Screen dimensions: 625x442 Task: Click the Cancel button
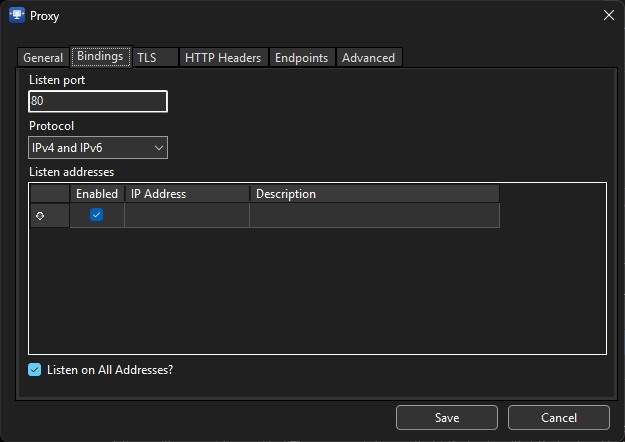(x=559, y=418)
